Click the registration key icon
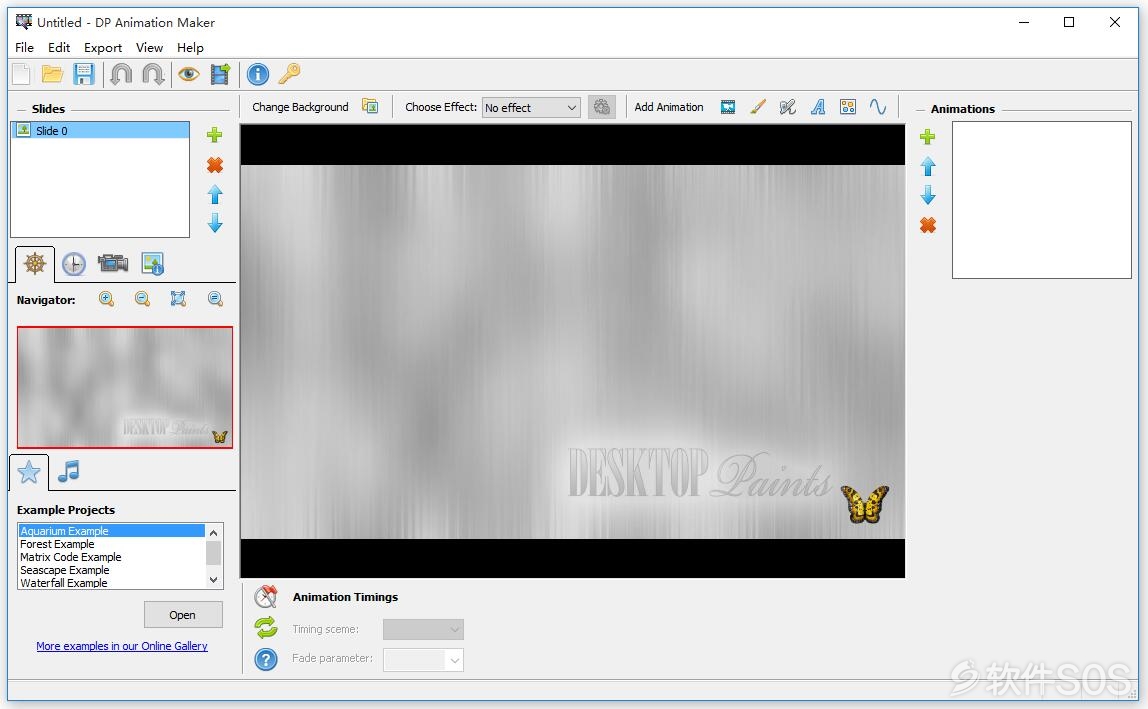 click(x=289, y=74)
